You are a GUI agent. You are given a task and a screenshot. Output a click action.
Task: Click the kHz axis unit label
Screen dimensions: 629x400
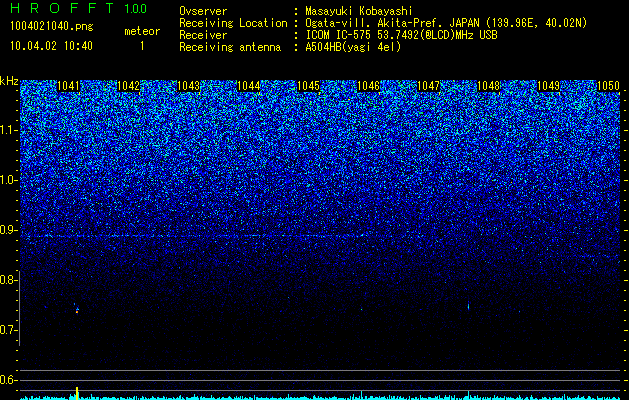coord(9,81)
